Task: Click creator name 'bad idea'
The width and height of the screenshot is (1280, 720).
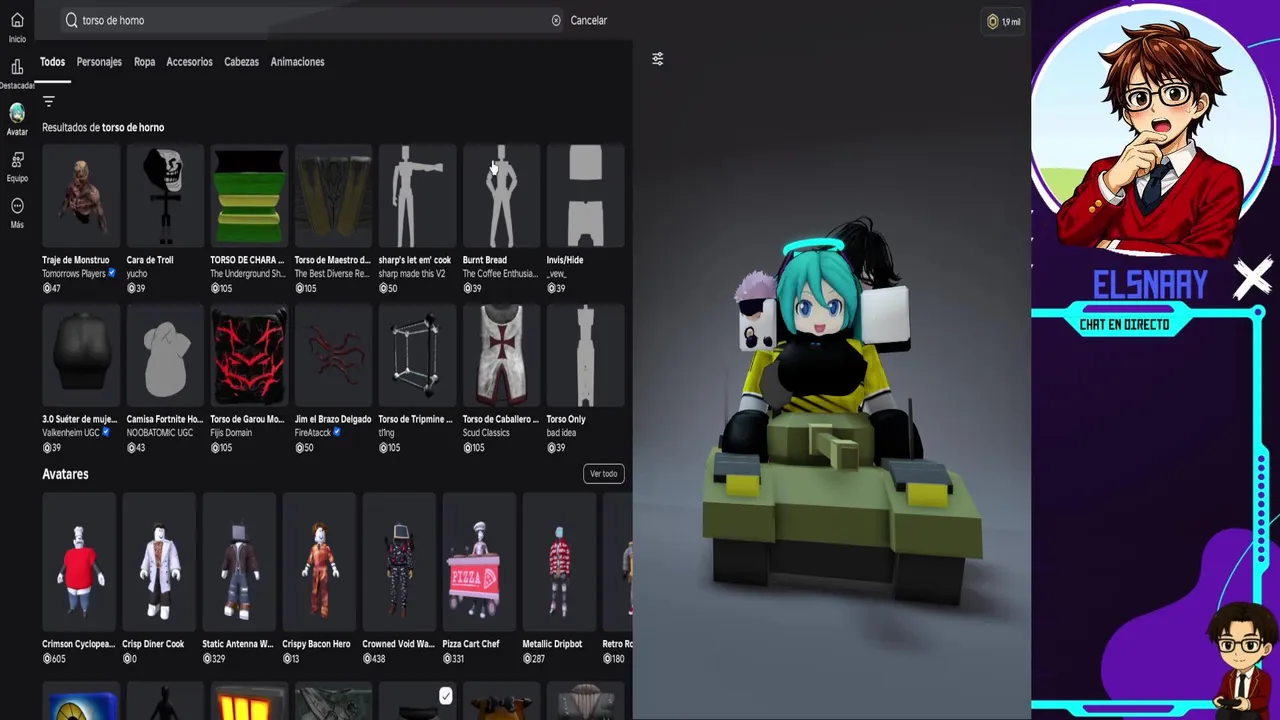Action: pyautogui.click(x=562, y=433)
